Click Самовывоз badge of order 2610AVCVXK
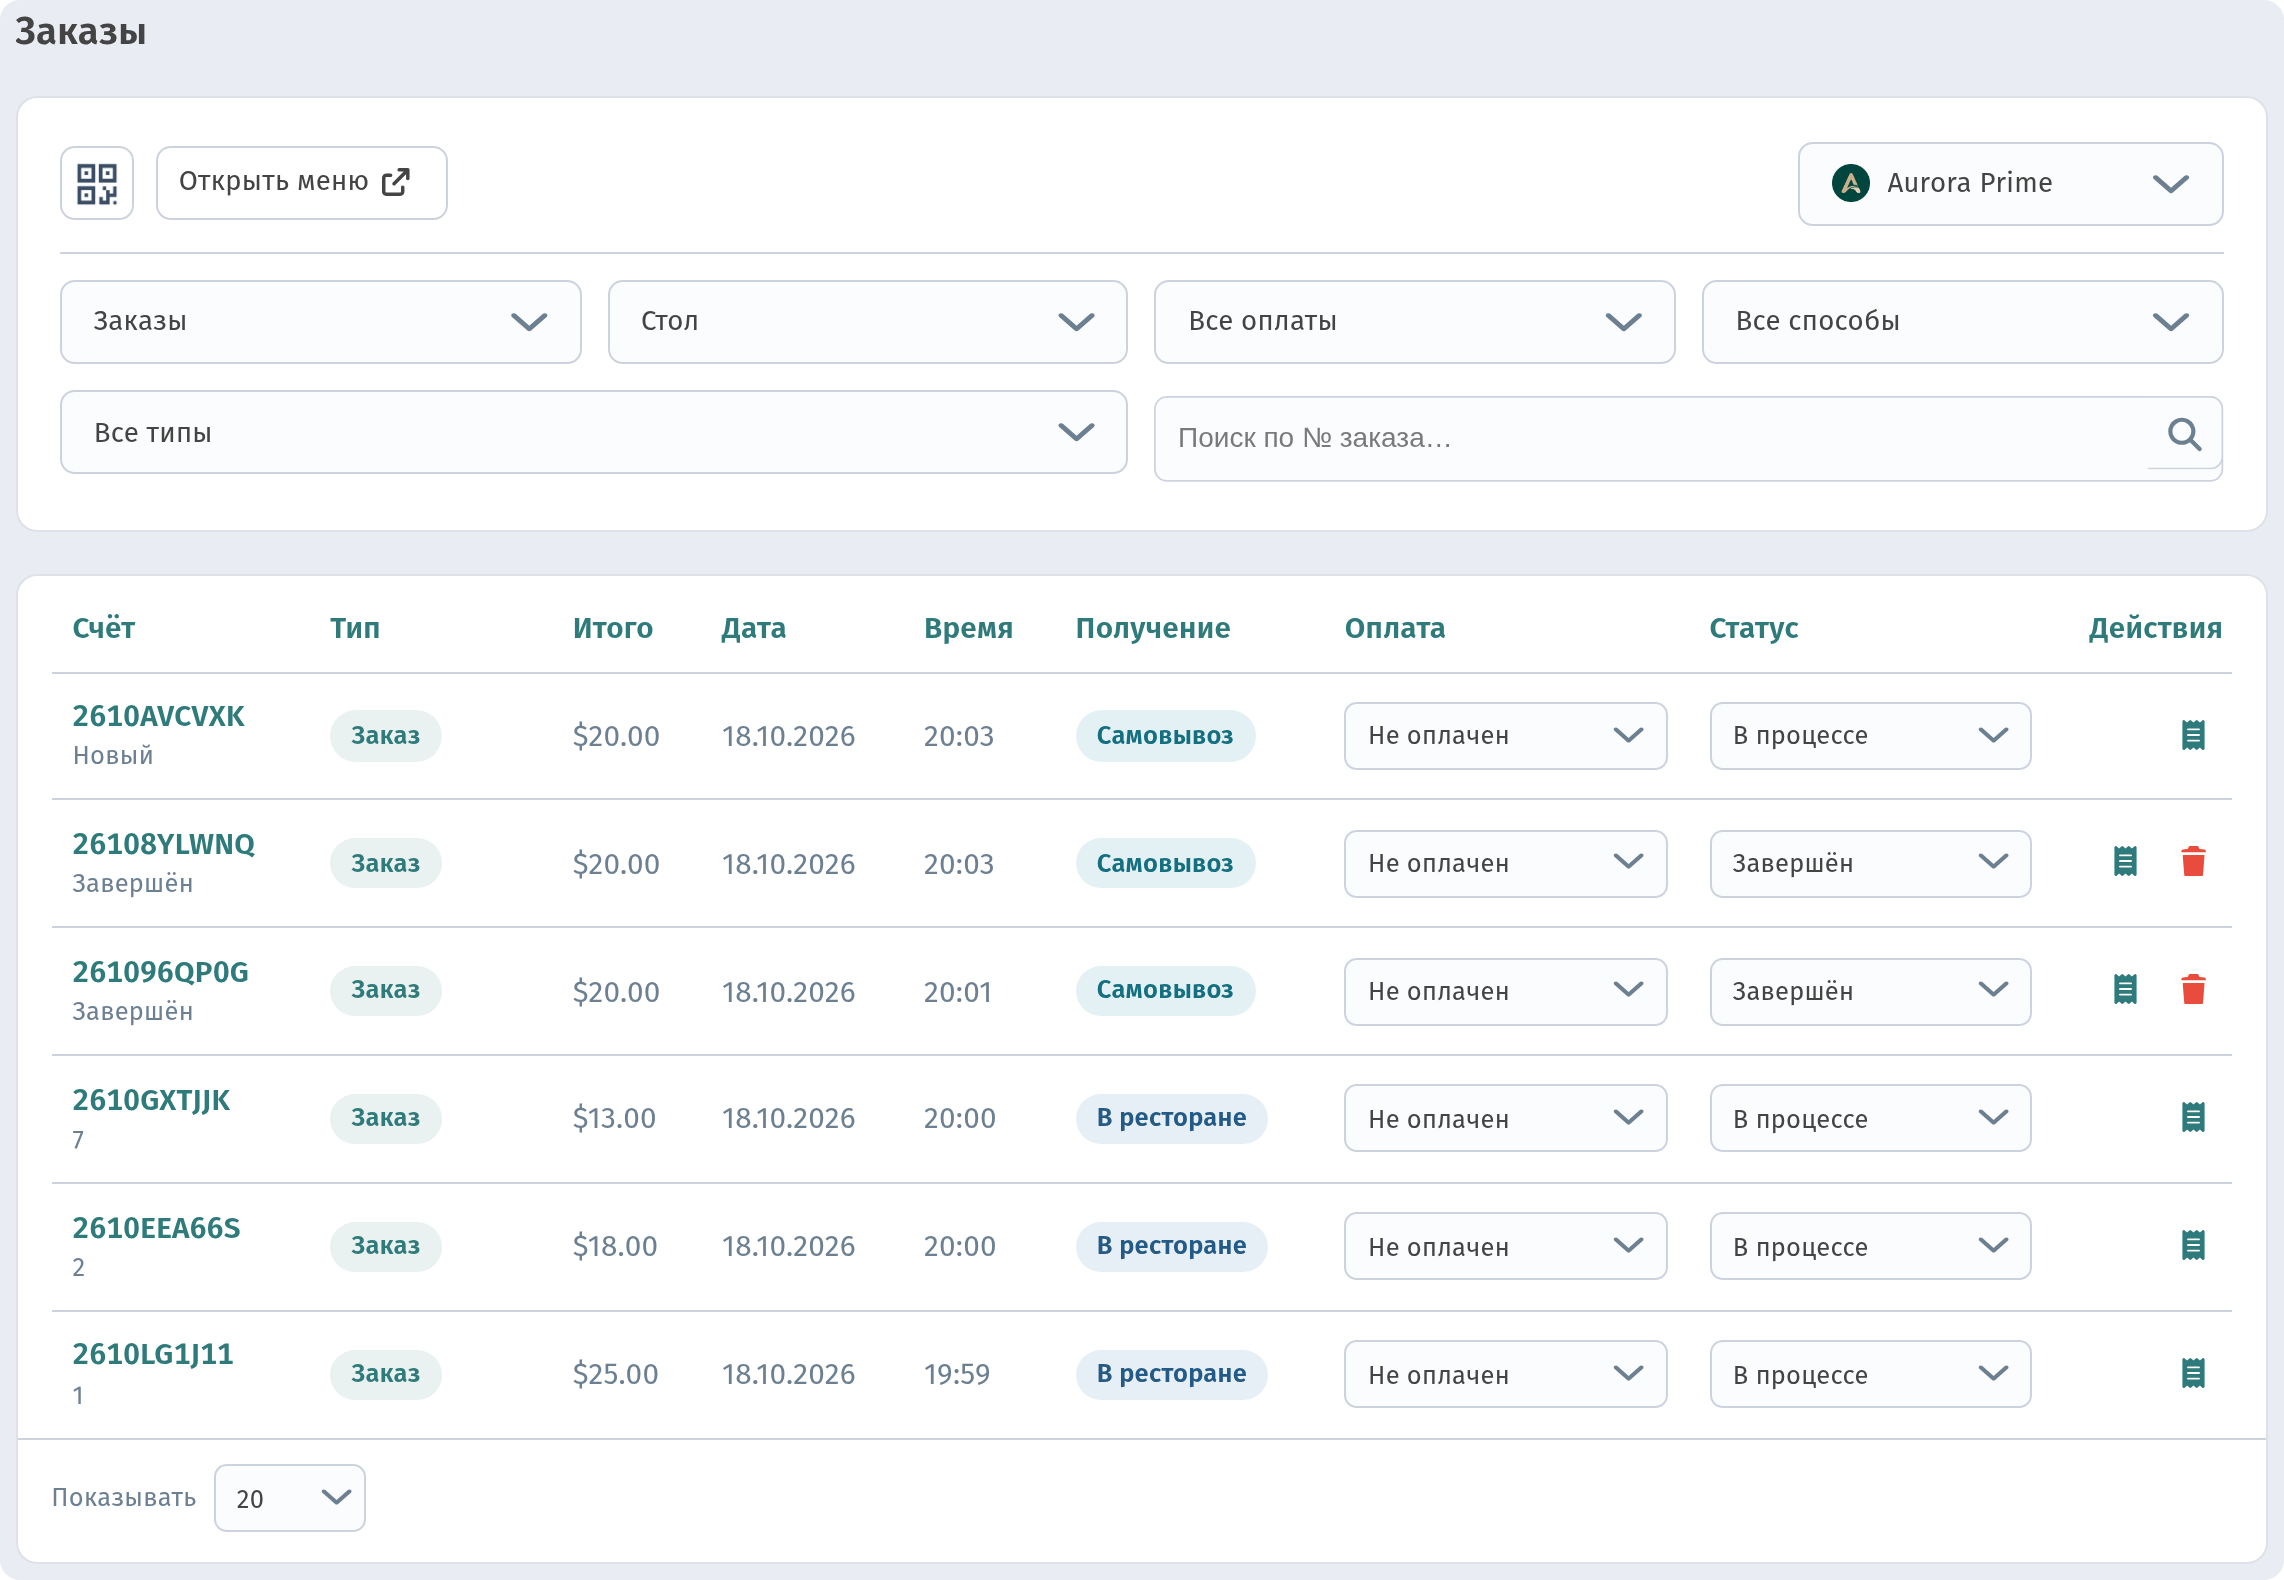The image size is (2284, 1580). pos(1165,736)
